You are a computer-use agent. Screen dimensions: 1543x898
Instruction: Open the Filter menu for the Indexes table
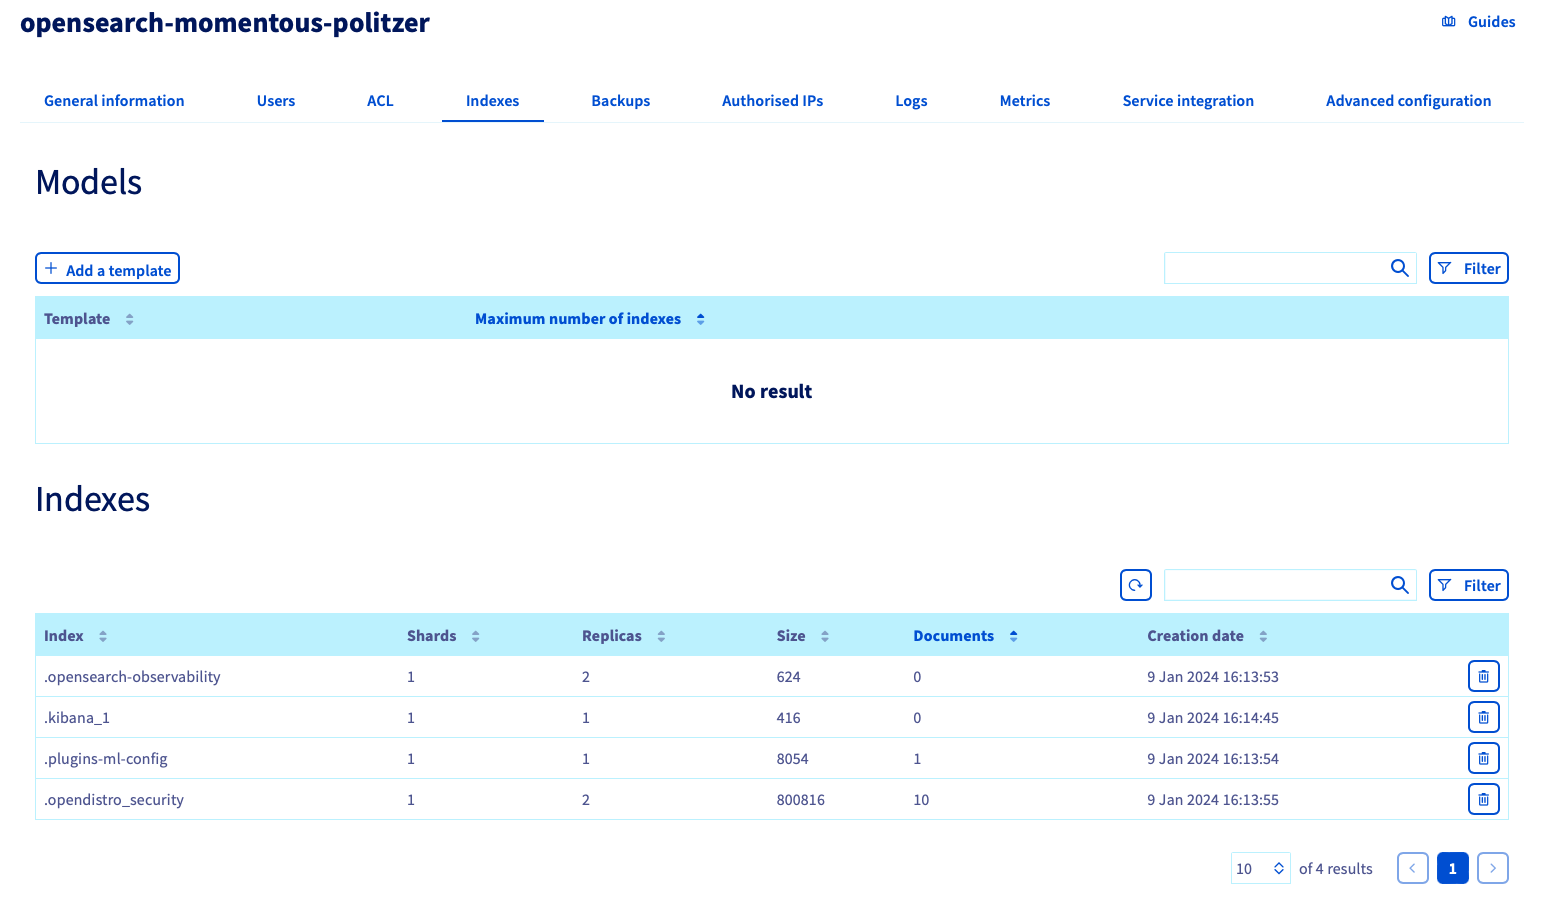pyautogui.click(x=1468, y=584)
